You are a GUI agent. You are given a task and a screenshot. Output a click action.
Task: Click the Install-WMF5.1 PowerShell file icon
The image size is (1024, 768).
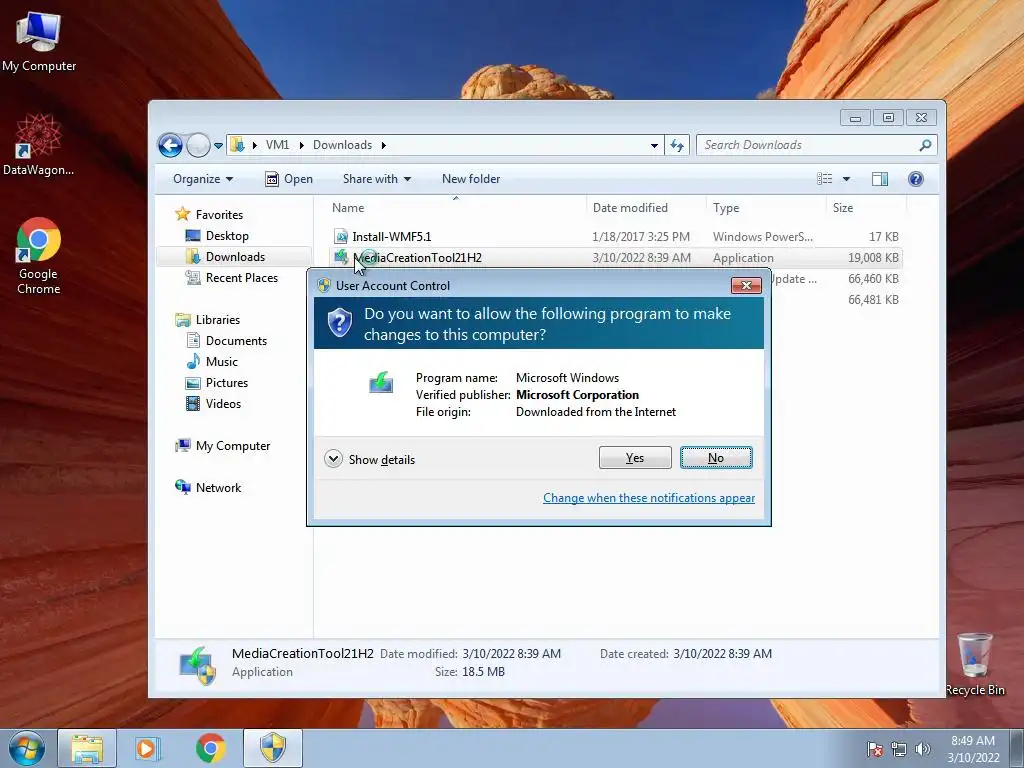pyautogui.click(x=341, y=236)
